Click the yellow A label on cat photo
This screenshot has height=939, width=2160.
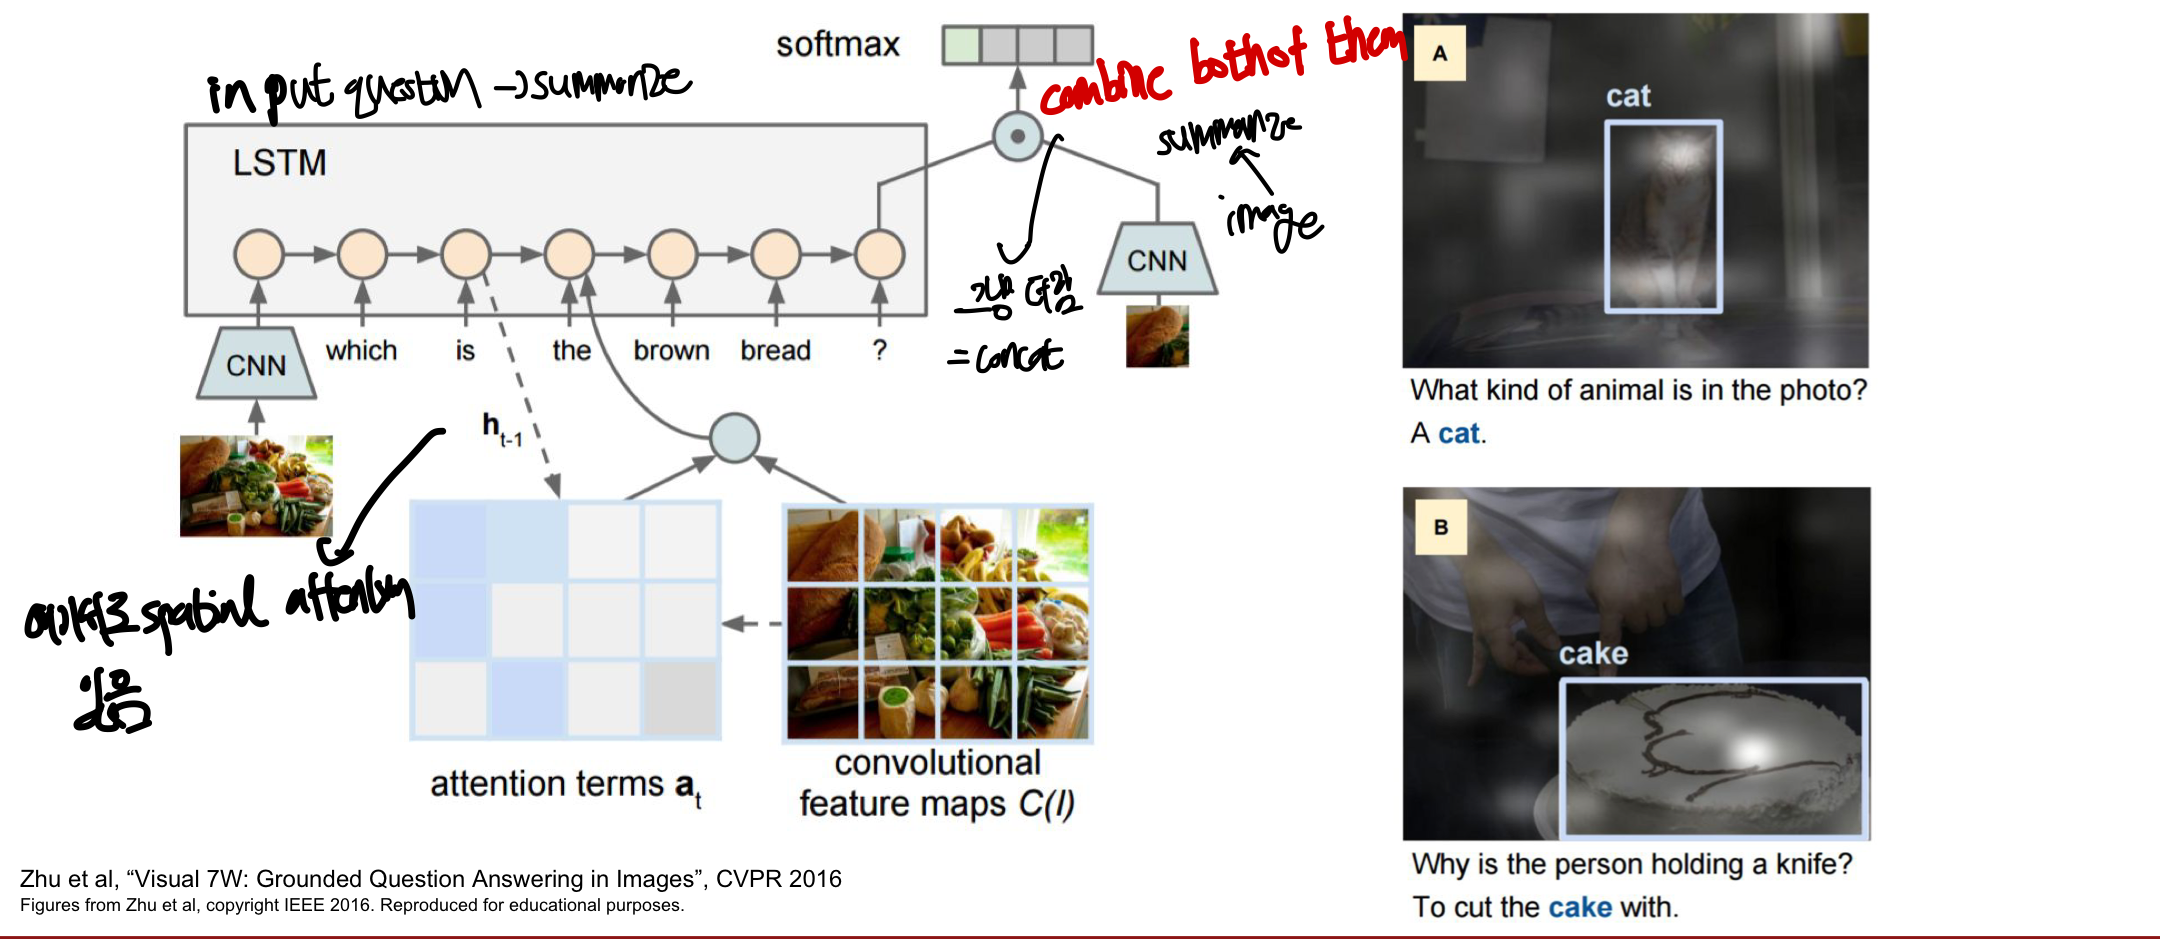1440,53
